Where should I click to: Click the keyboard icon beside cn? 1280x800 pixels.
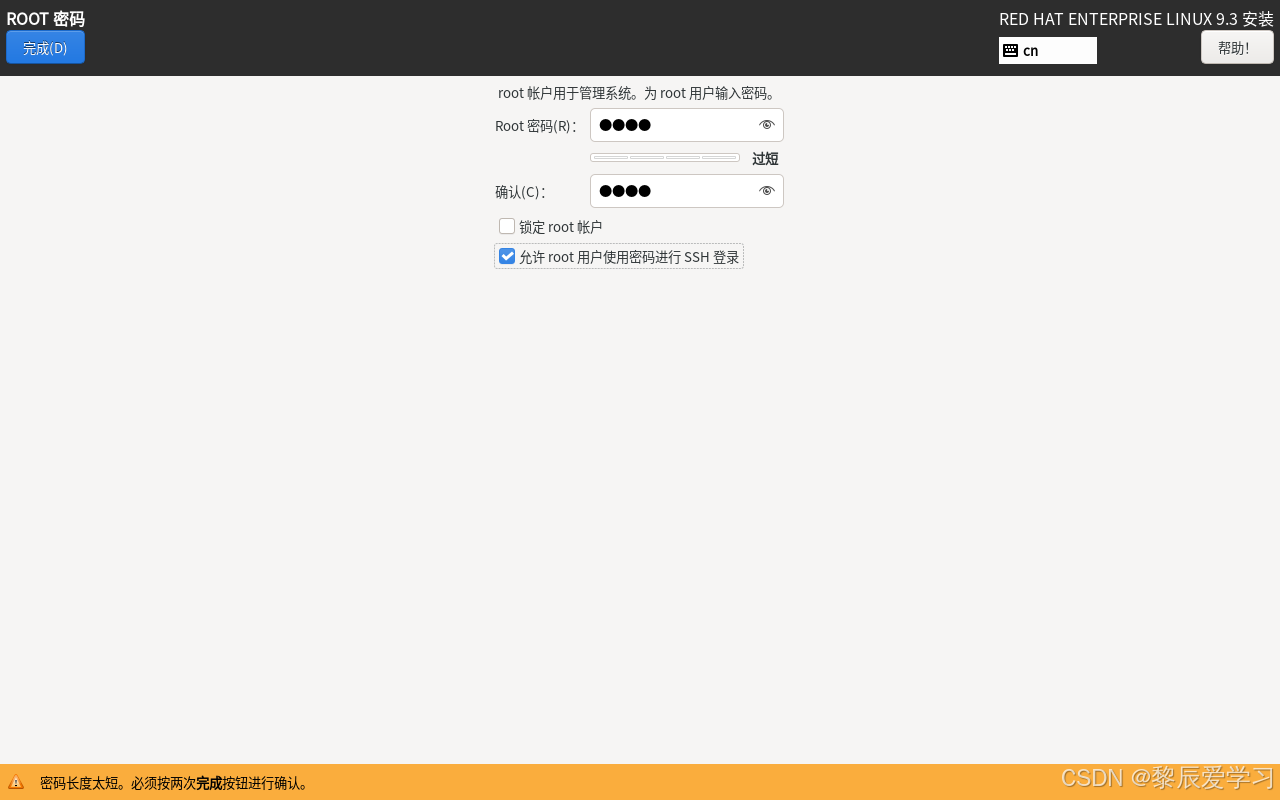click(x=1010, y=50)
